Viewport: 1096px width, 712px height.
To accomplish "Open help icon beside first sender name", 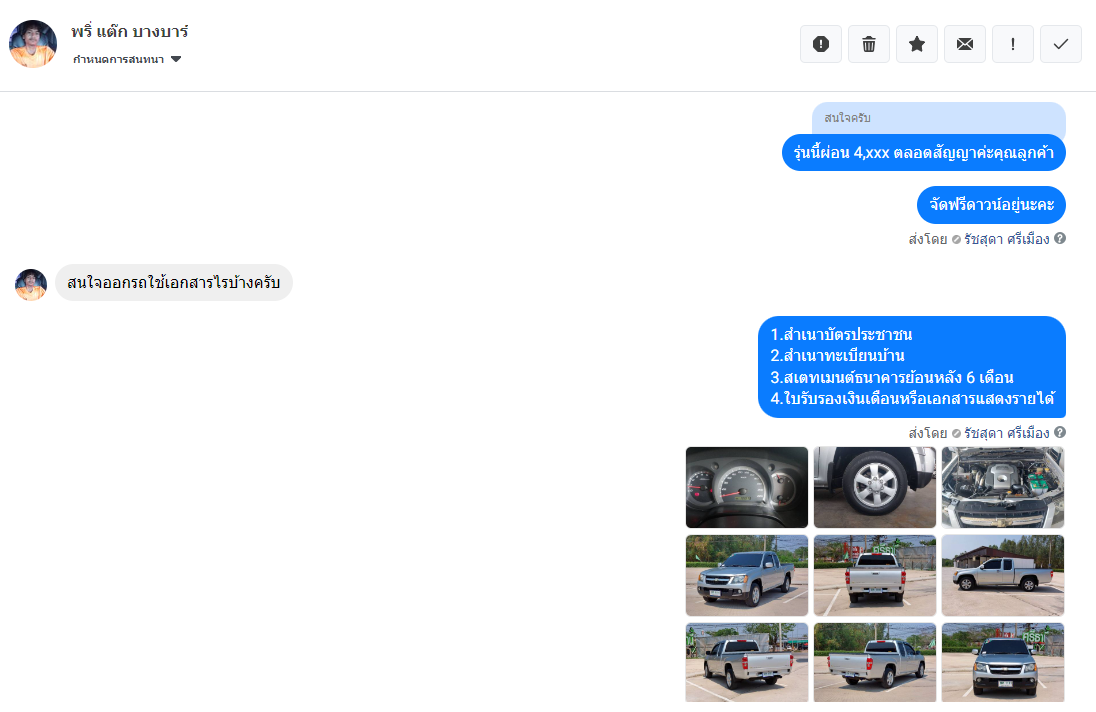I will coord(1060,238).
